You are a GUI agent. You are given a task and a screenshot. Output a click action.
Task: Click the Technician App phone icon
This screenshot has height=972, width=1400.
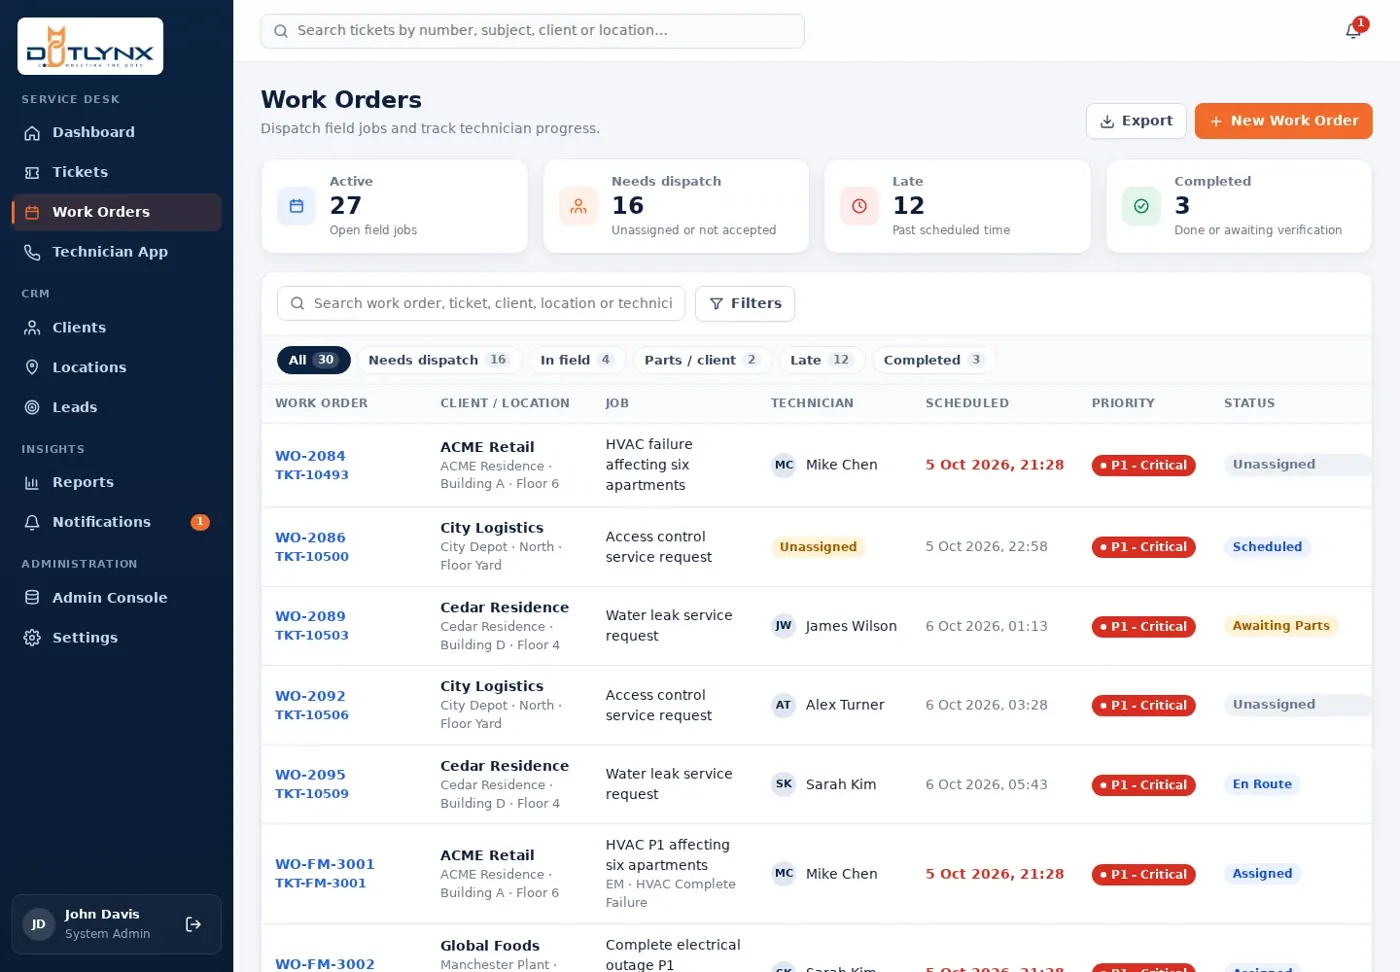32,253
